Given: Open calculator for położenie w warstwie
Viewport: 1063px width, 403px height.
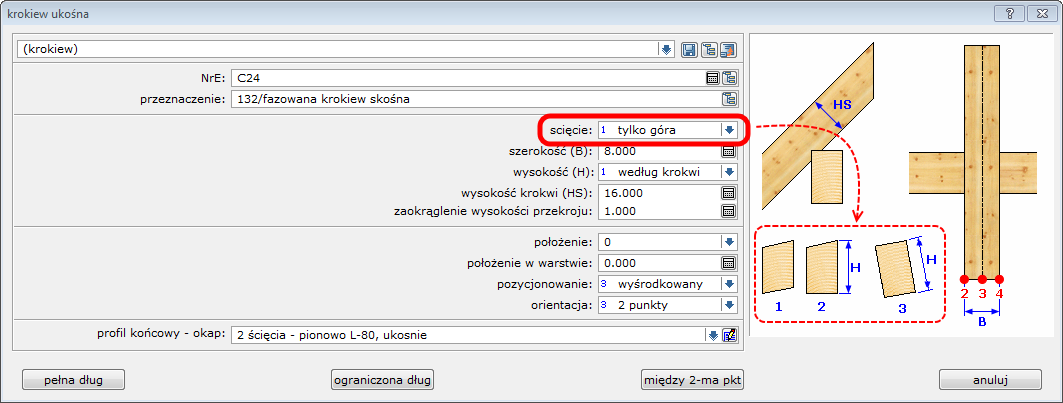Looking at the screenshot, I should click(729, 263).
